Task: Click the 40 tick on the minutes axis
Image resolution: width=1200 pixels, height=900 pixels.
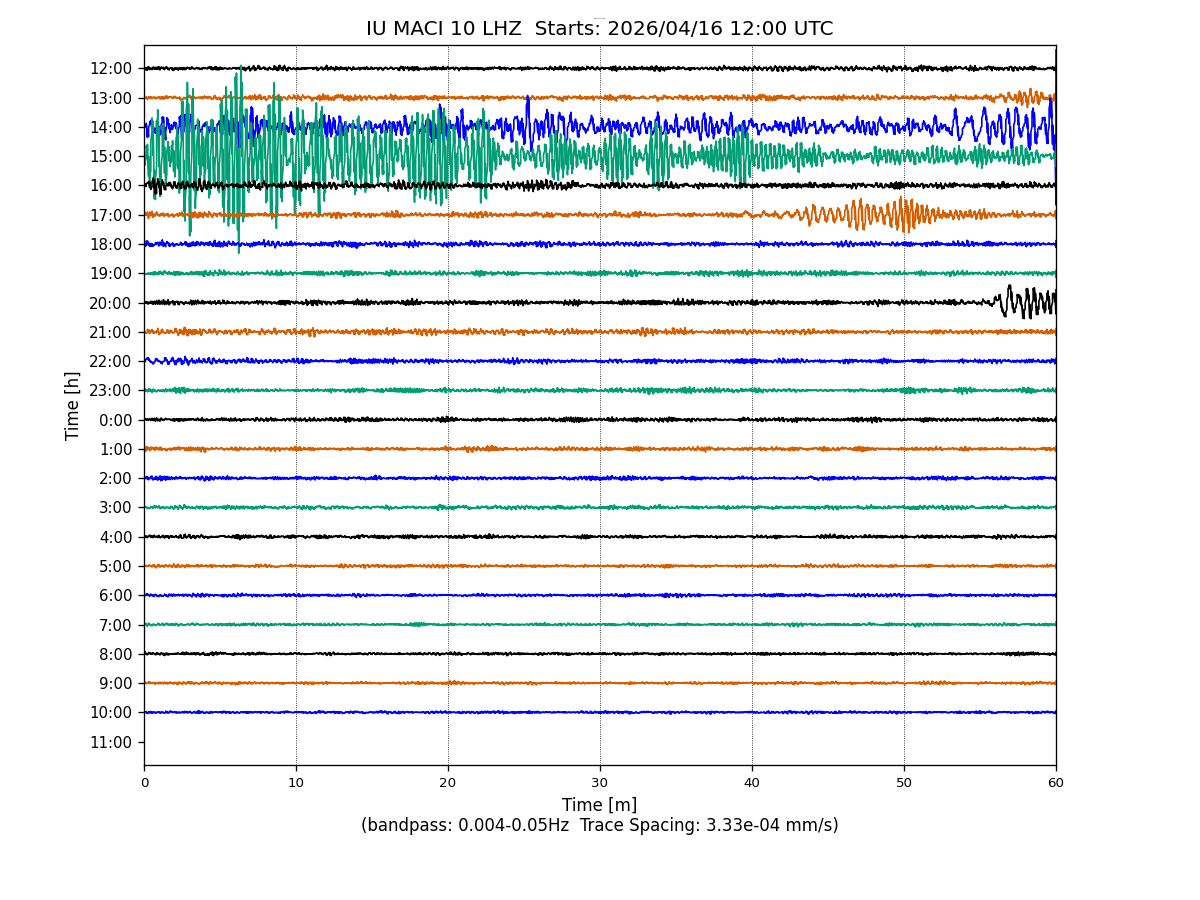Action: 752,783
